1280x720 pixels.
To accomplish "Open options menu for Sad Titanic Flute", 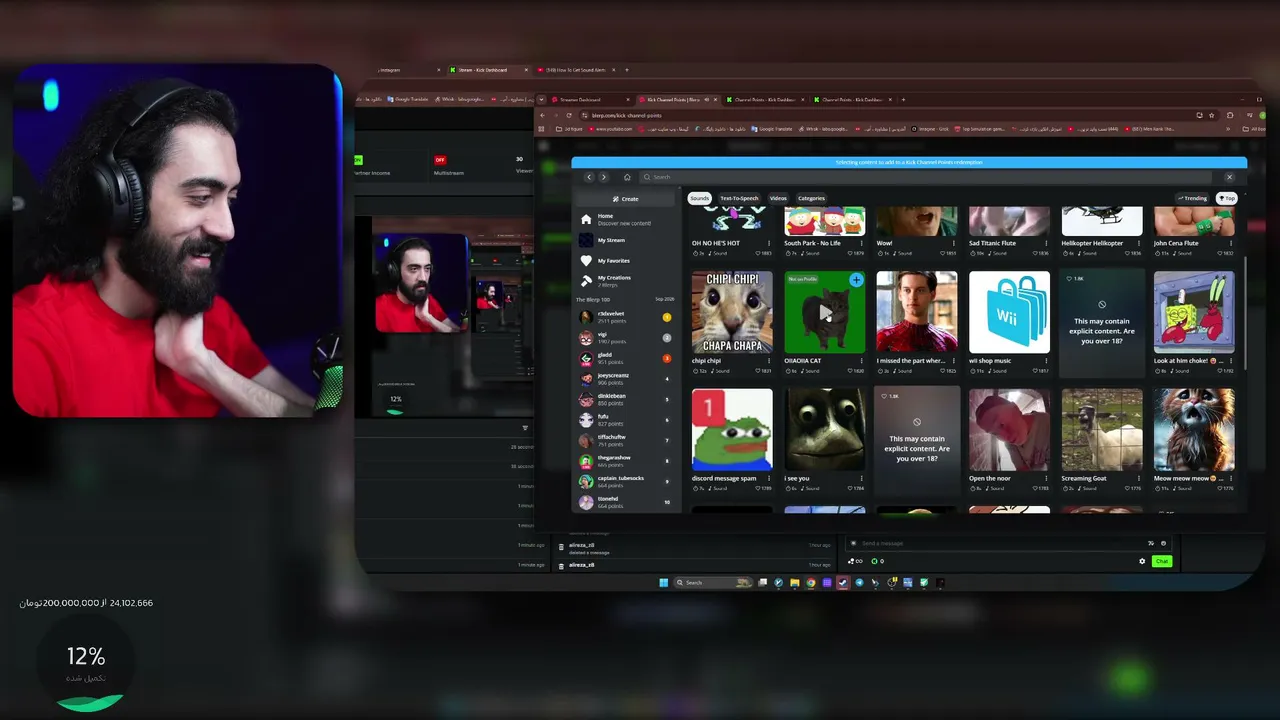I will pos(1046,243).
